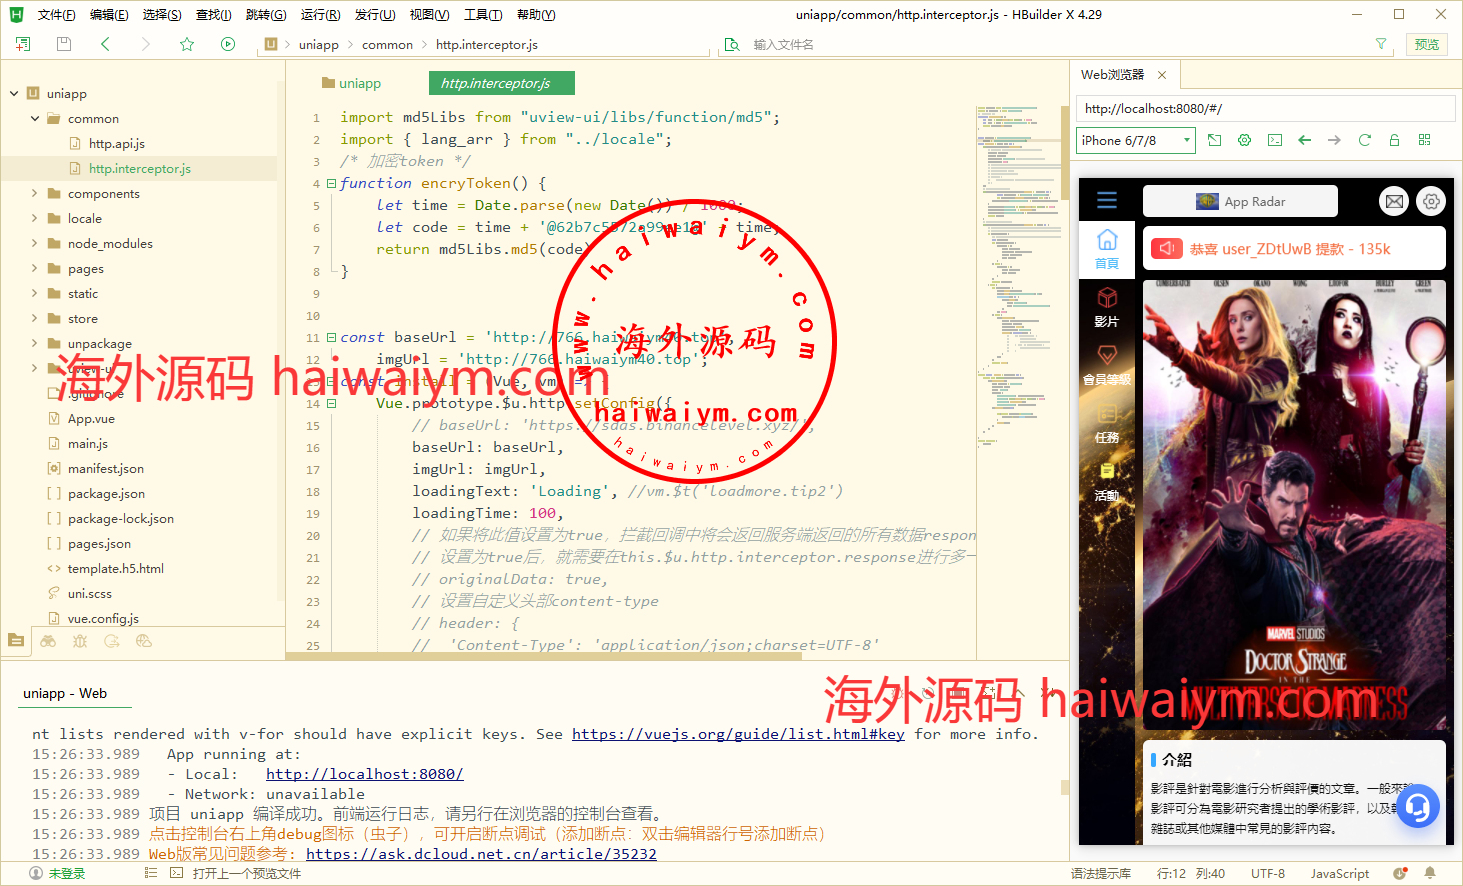
Task: Expand the locale folder
Action: [35, 218]
